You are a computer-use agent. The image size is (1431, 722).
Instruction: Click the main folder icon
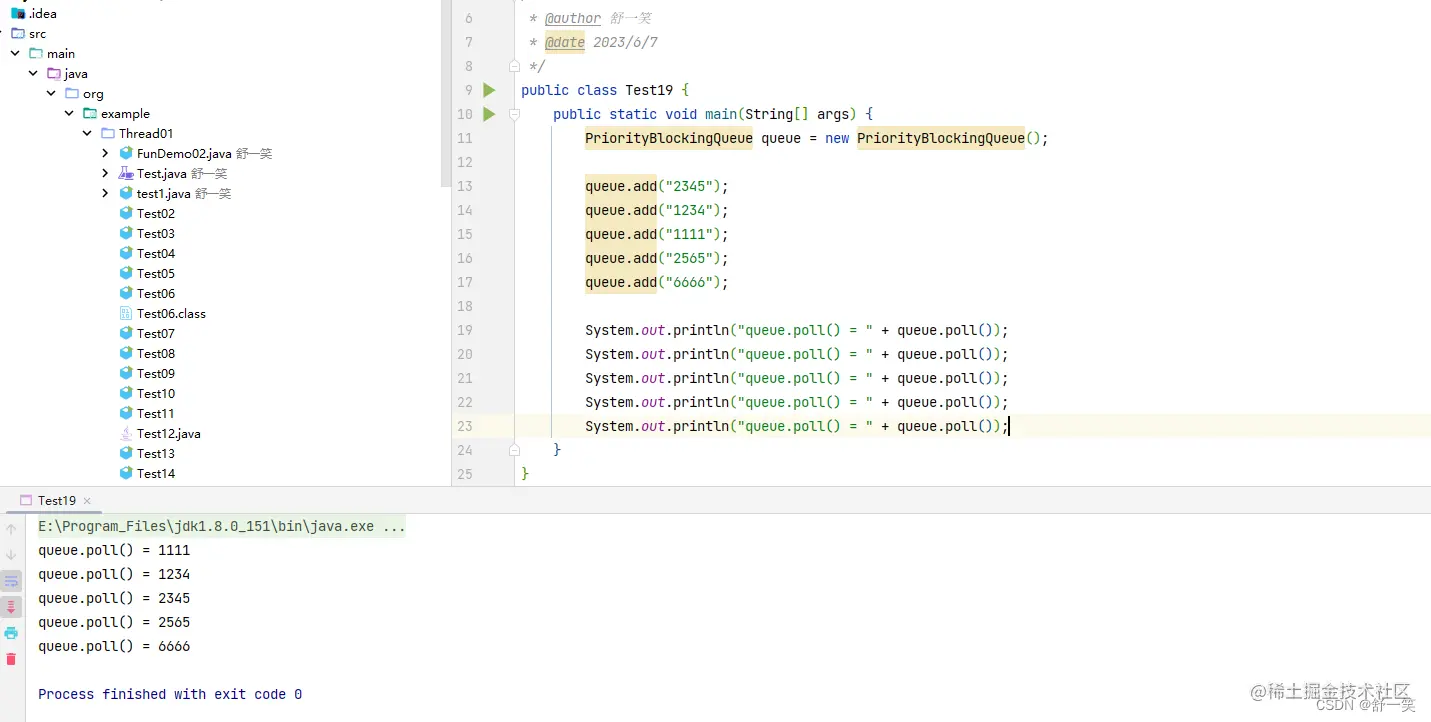[x=36, y=53]
